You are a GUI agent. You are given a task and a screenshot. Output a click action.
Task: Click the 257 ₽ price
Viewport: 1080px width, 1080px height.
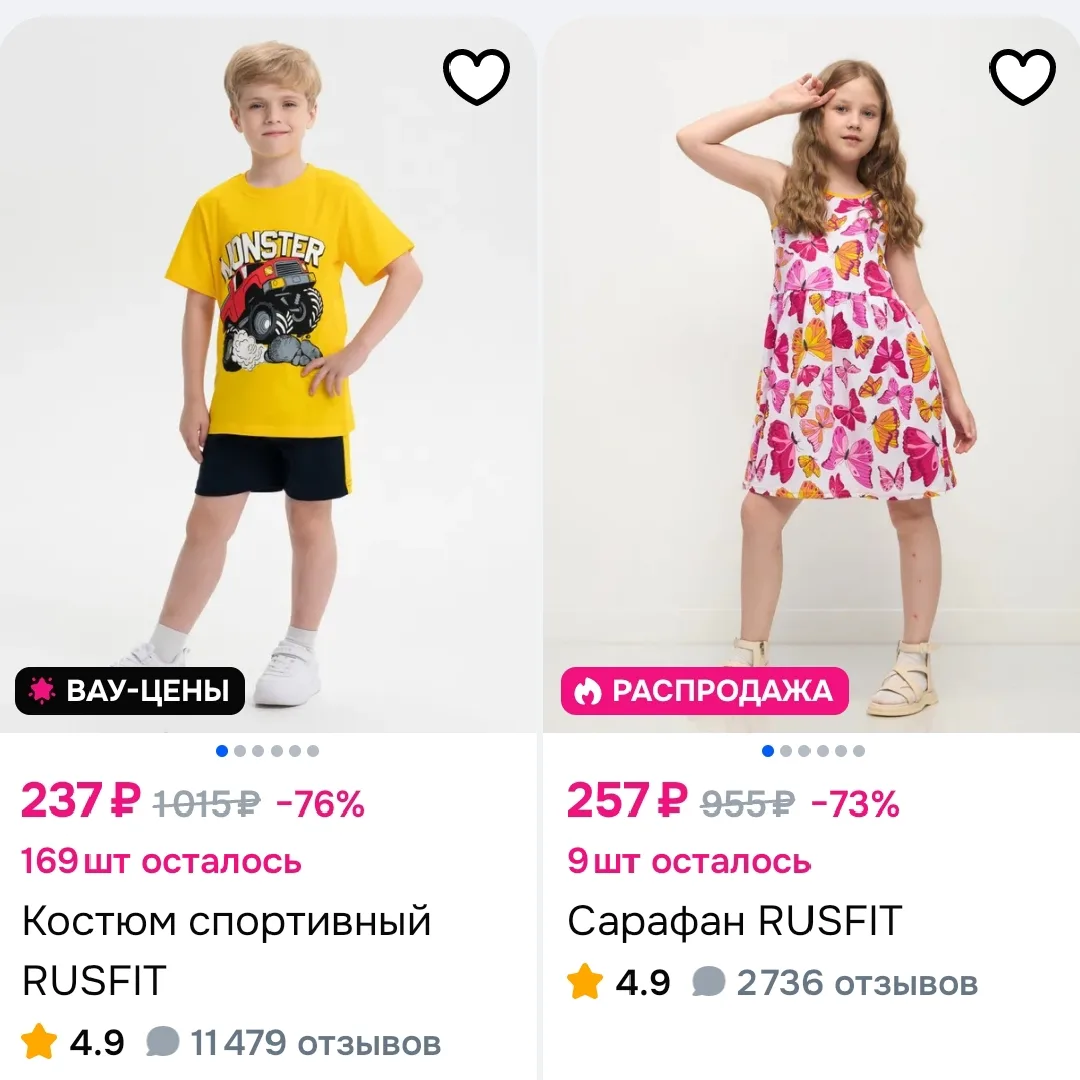pos(627,801)
